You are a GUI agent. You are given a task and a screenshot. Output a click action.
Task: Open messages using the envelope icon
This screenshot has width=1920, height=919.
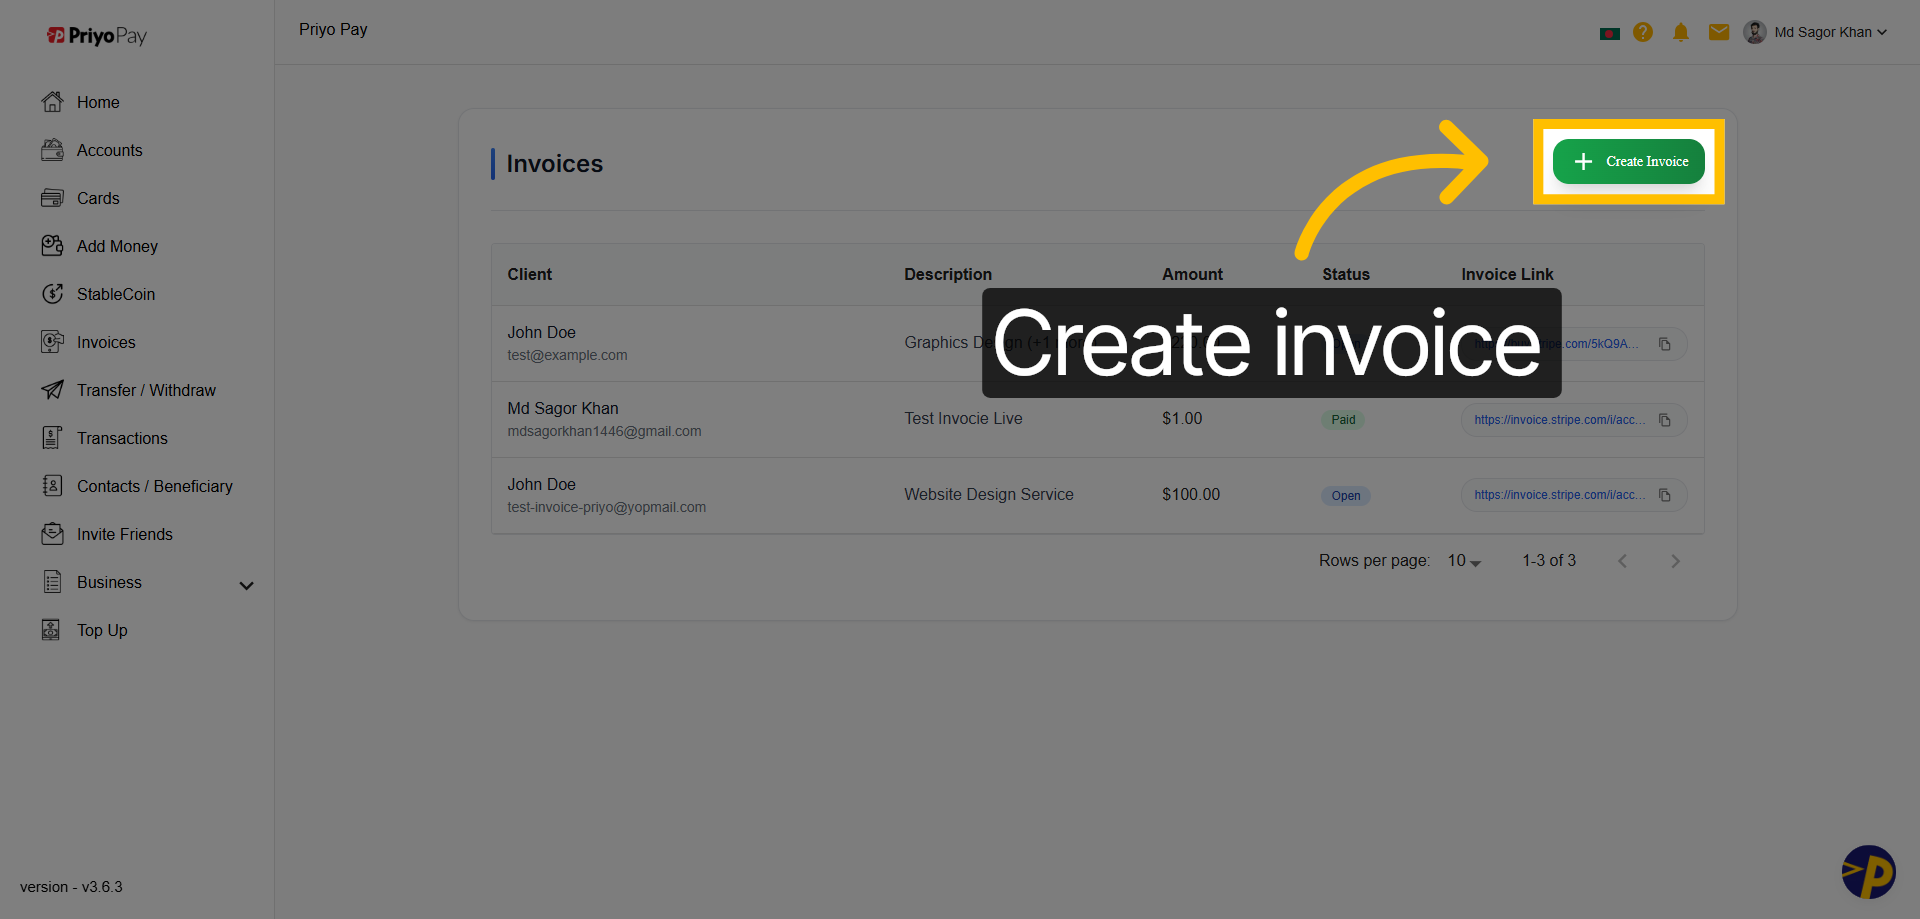[x=1719, y=31]
